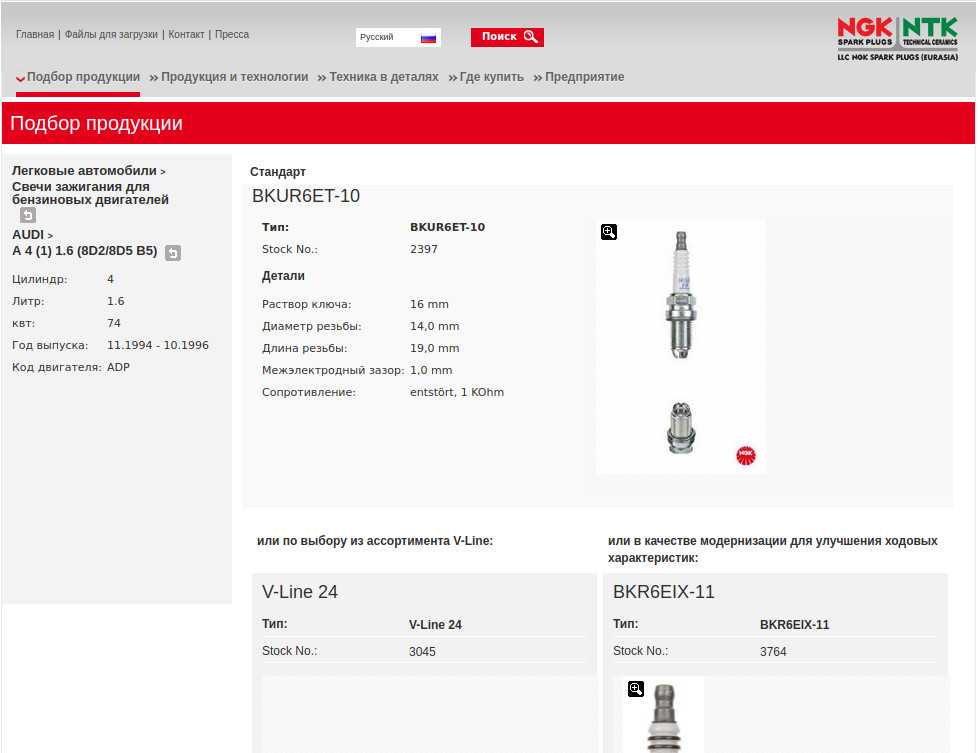Click the back arrow icon below 'Свечи зажигания'
This screenshot has width=978, height=753.
click(x=28, y=215)
